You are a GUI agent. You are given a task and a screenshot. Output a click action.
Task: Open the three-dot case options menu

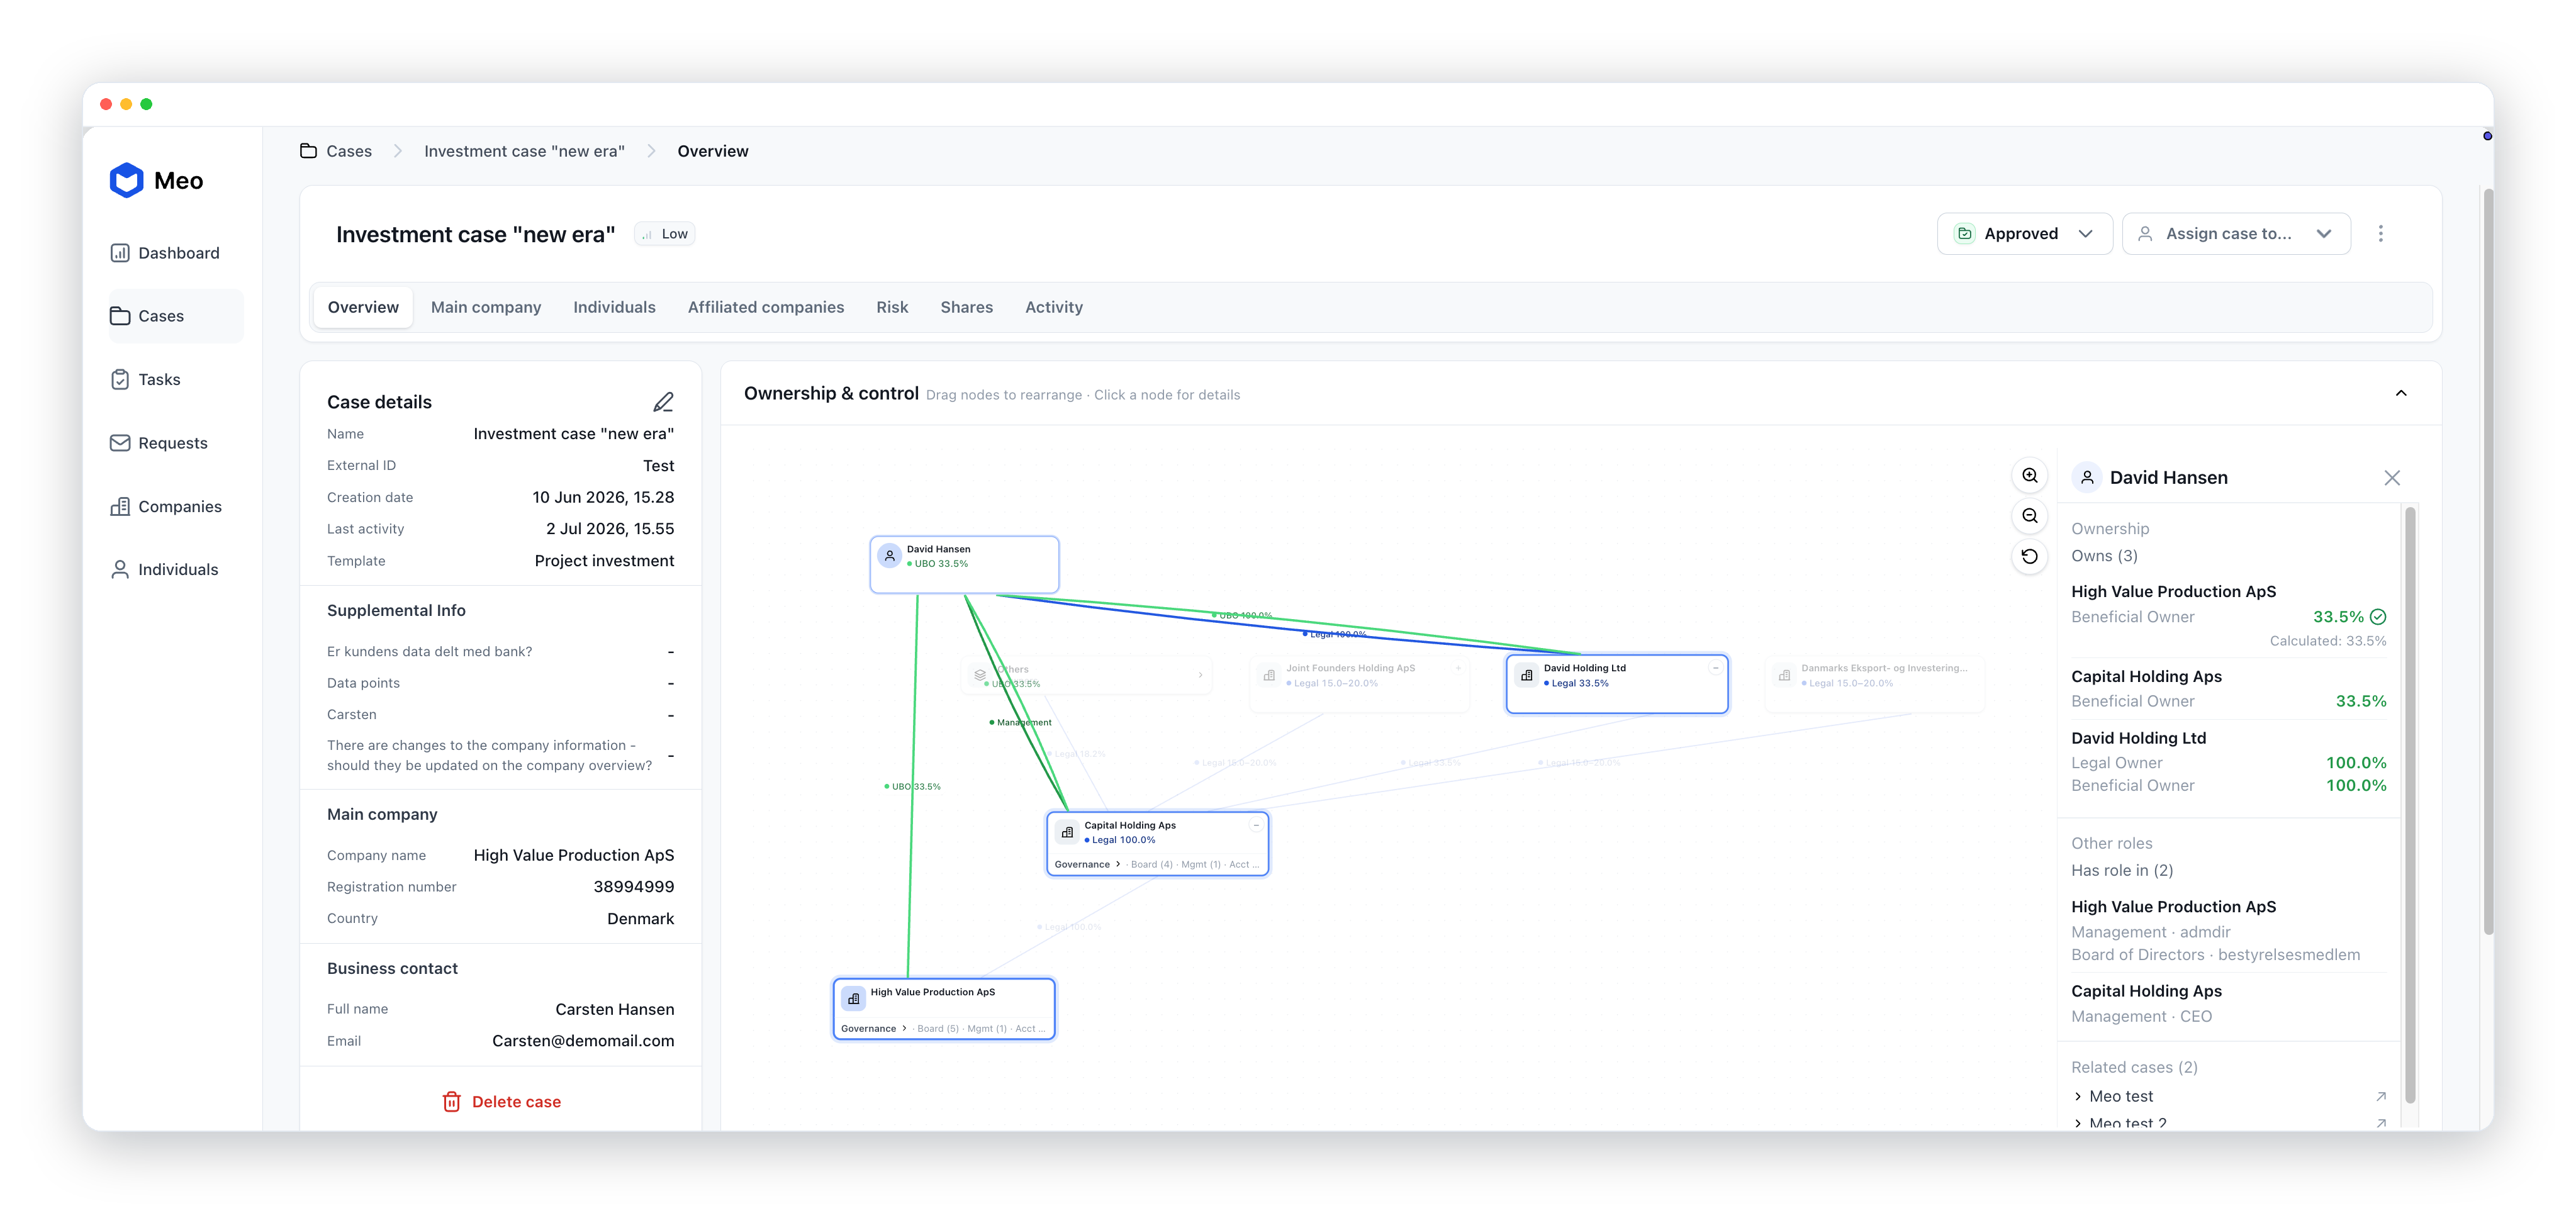2380,233
